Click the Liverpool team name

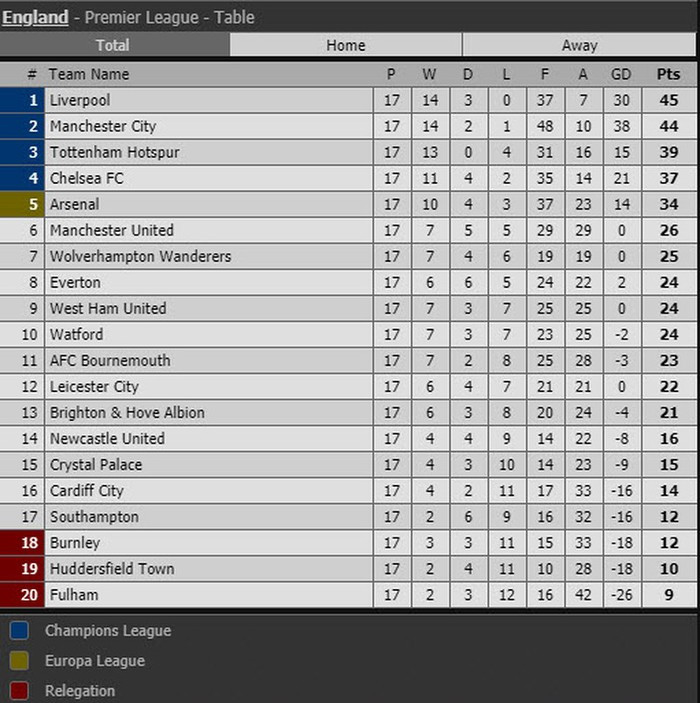(80, 100)
